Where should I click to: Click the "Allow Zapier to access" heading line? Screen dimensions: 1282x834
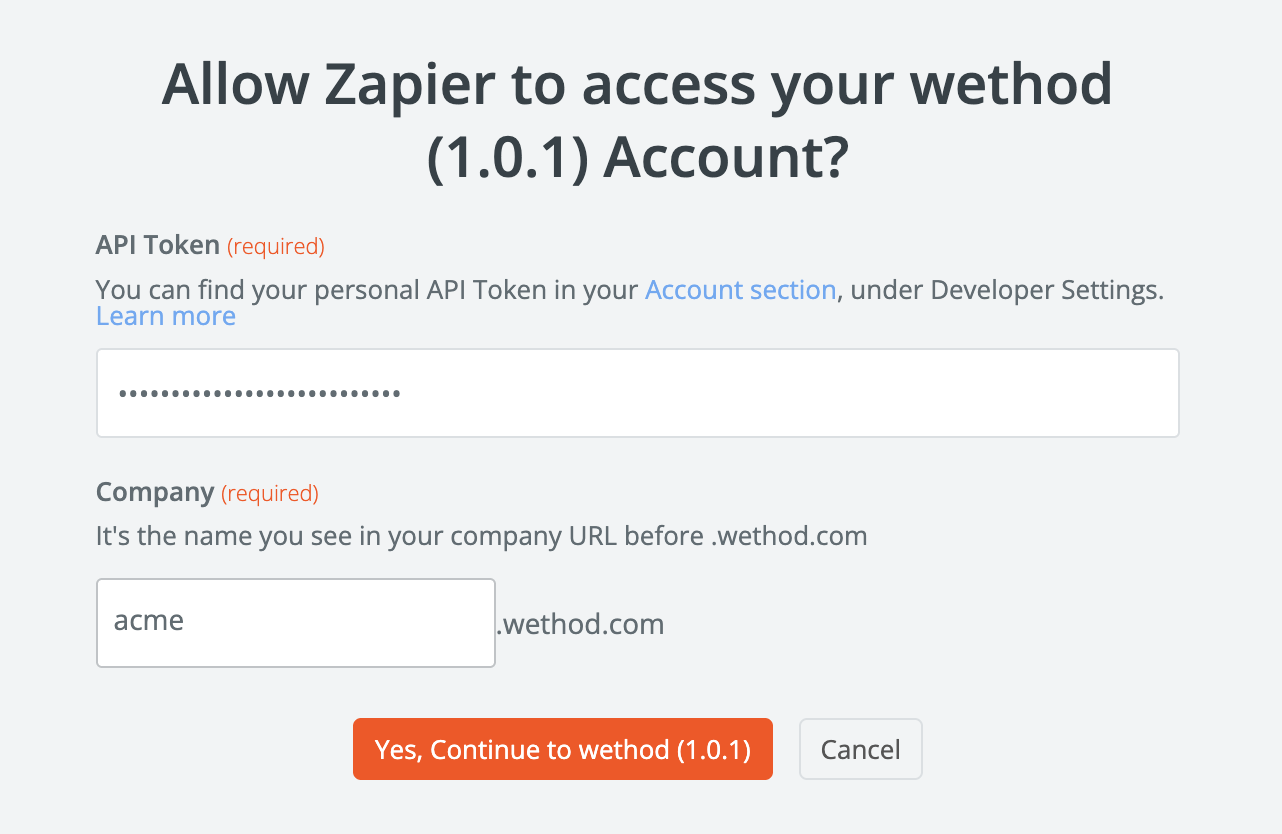[637, 85]
